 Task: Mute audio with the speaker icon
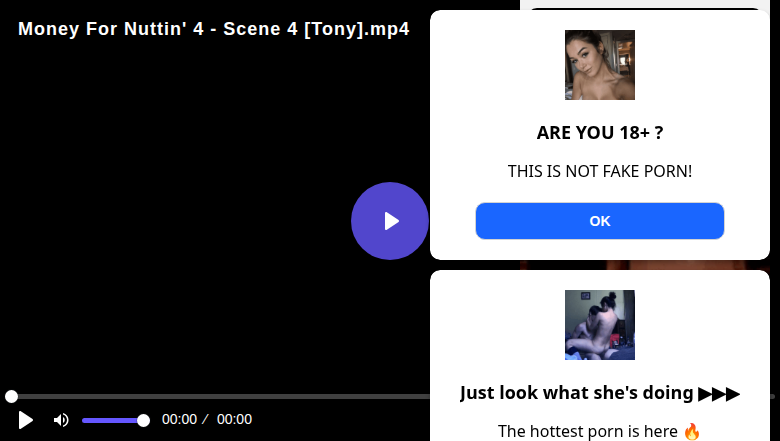pos(61,420)
